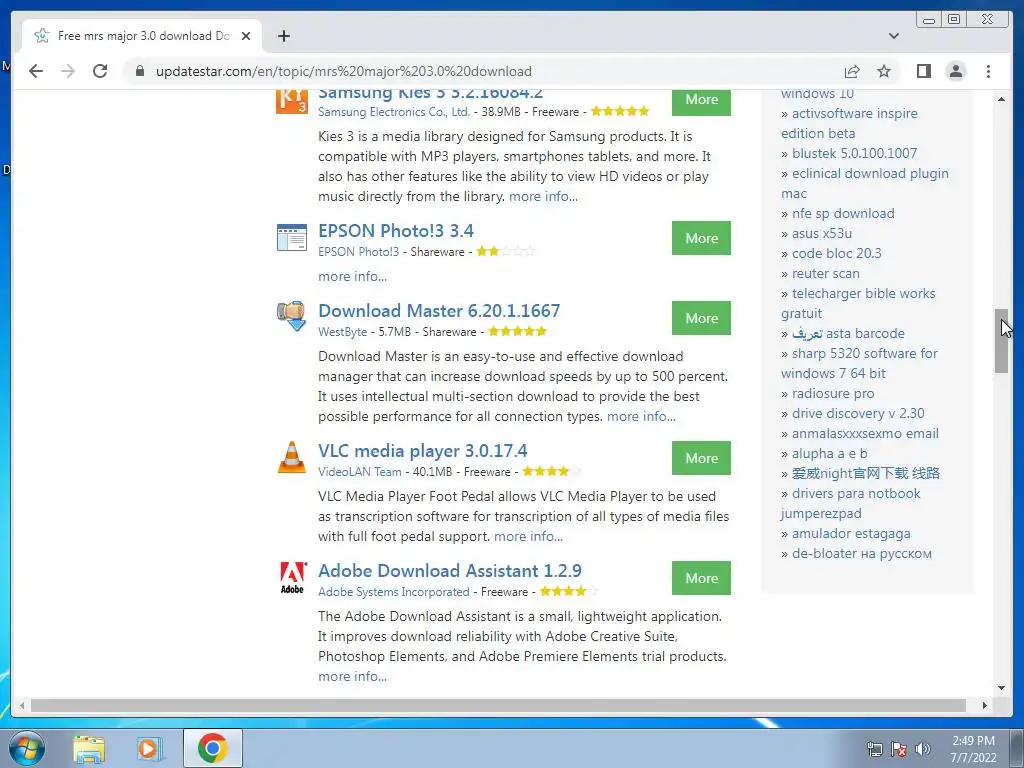Image resolution: width=1024 pixels, height=768 pixels.
Task: Open drive discovery v 2.30 link
Action: click(x=858, y=413)
